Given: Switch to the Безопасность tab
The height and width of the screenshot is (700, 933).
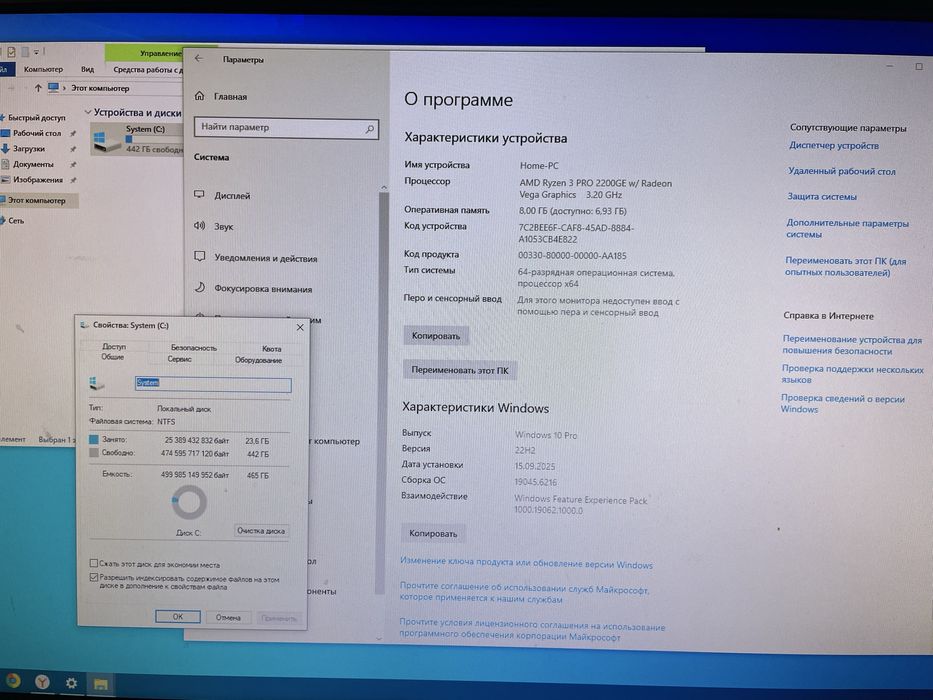Looking at the screenshot, I should pyautogui.click(x=194, y=348).
